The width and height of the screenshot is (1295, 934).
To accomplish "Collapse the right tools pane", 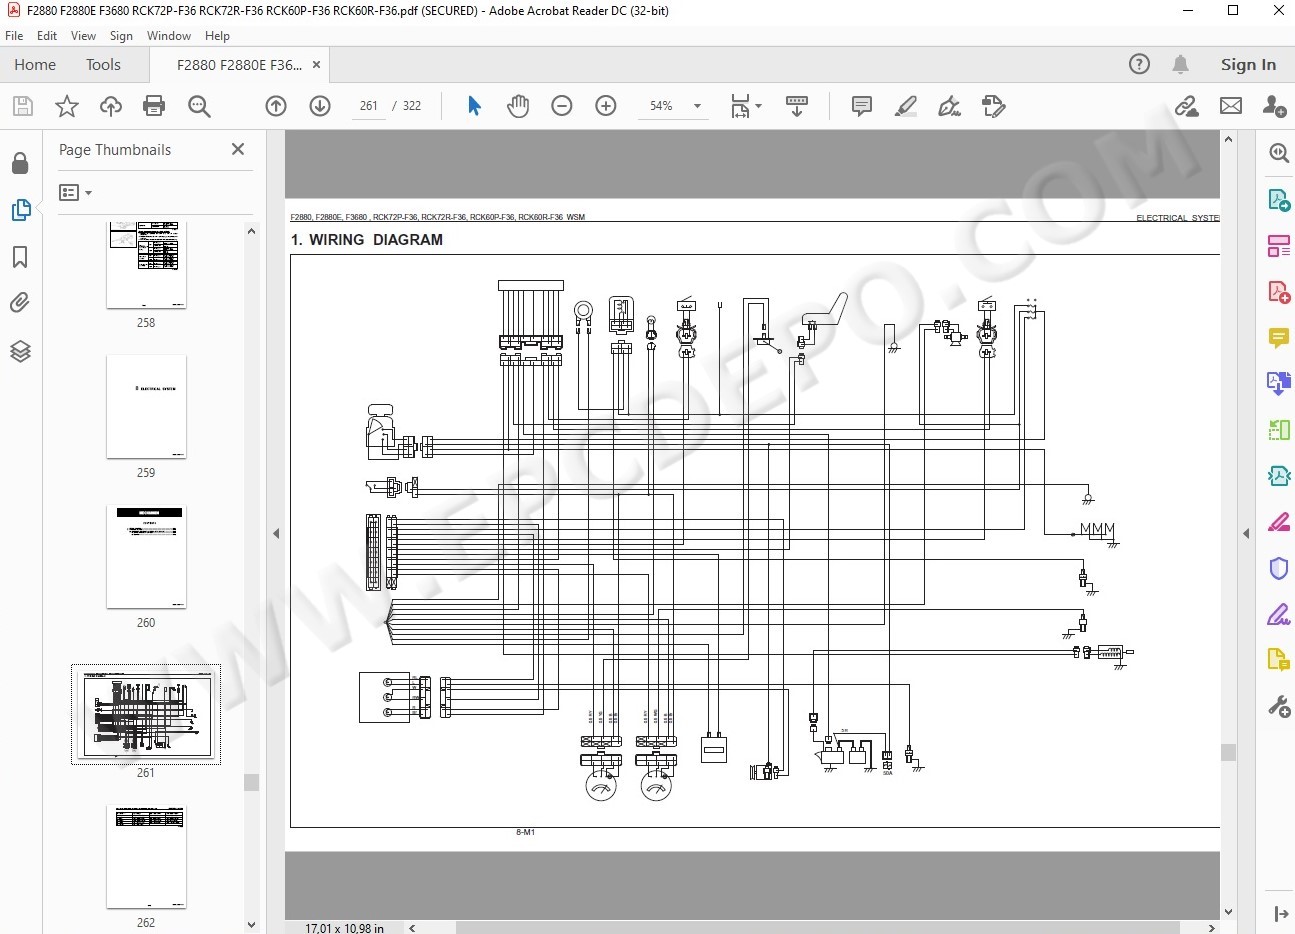I will tap(1246, 533).
